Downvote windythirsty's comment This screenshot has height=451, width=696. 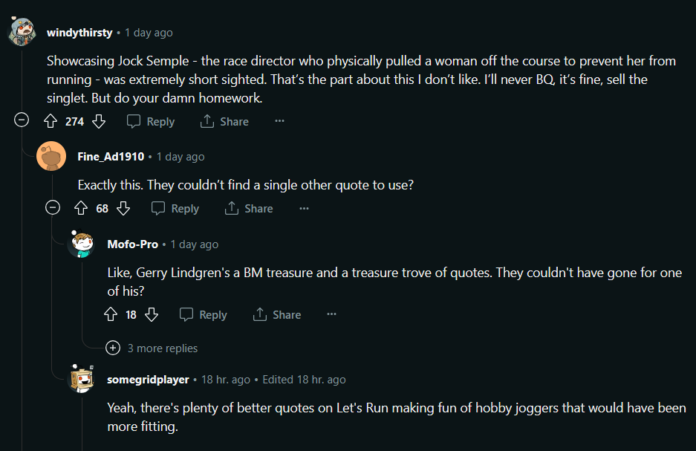[x=98, y=121]
